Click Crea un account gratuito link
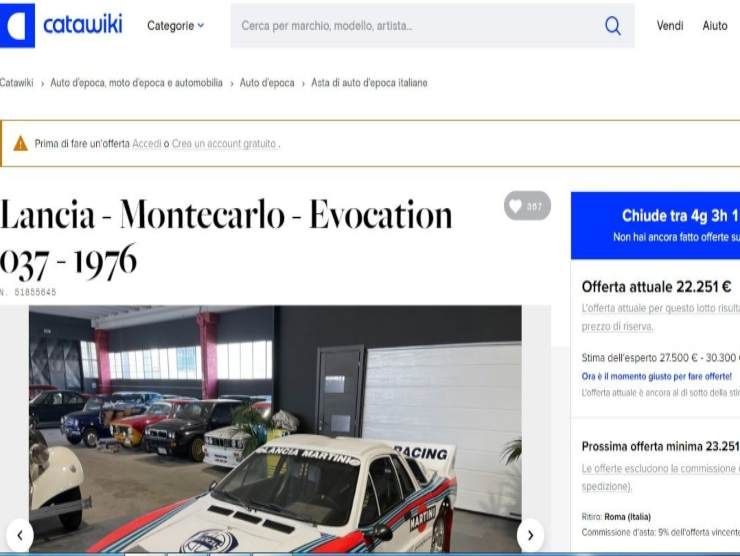 point(224,143)
